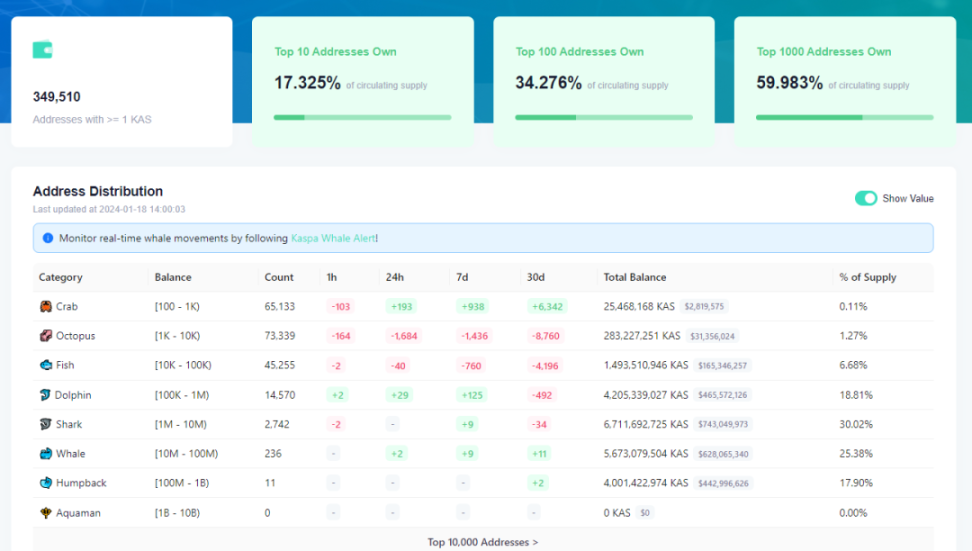This screenshot has width=972, height=551.
Task: Open the Kaspa Whale Alert link
Action: click(333, 238)
